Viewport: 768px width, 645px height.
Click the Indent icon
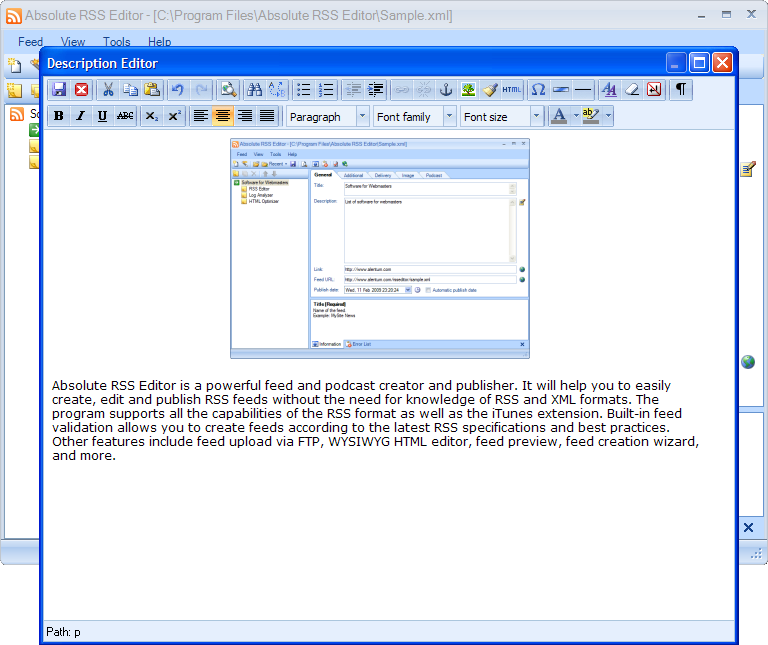click(x=376, y=90)
